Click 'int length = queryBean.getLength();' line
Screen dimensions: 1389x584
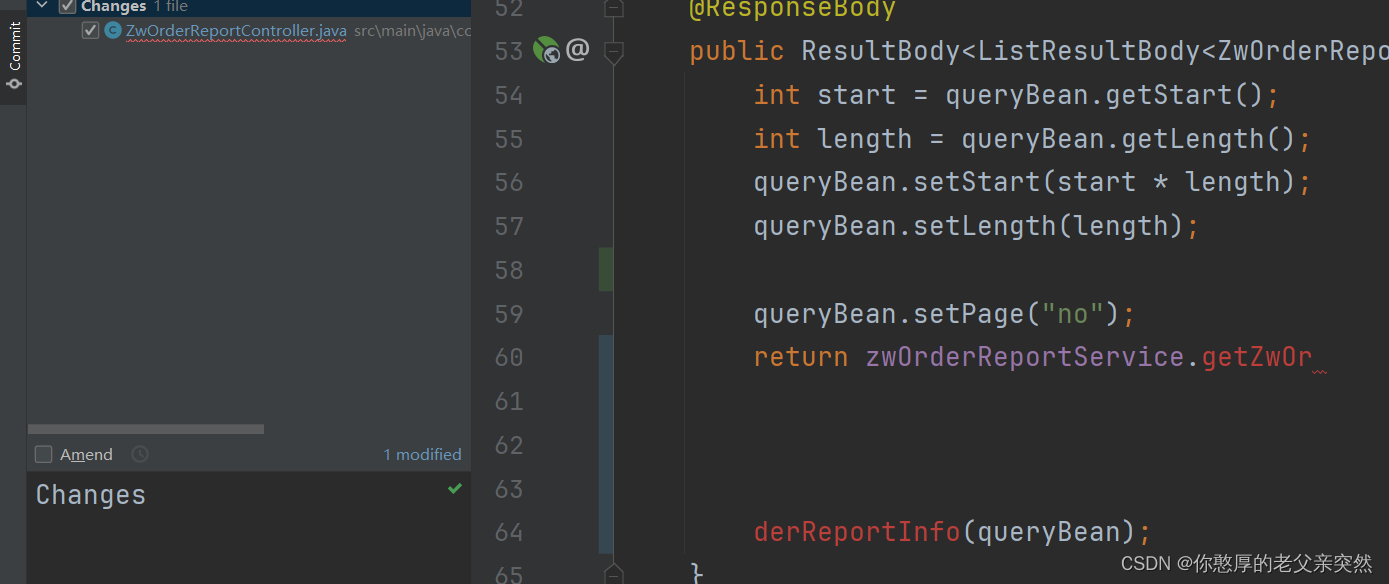1032,140
